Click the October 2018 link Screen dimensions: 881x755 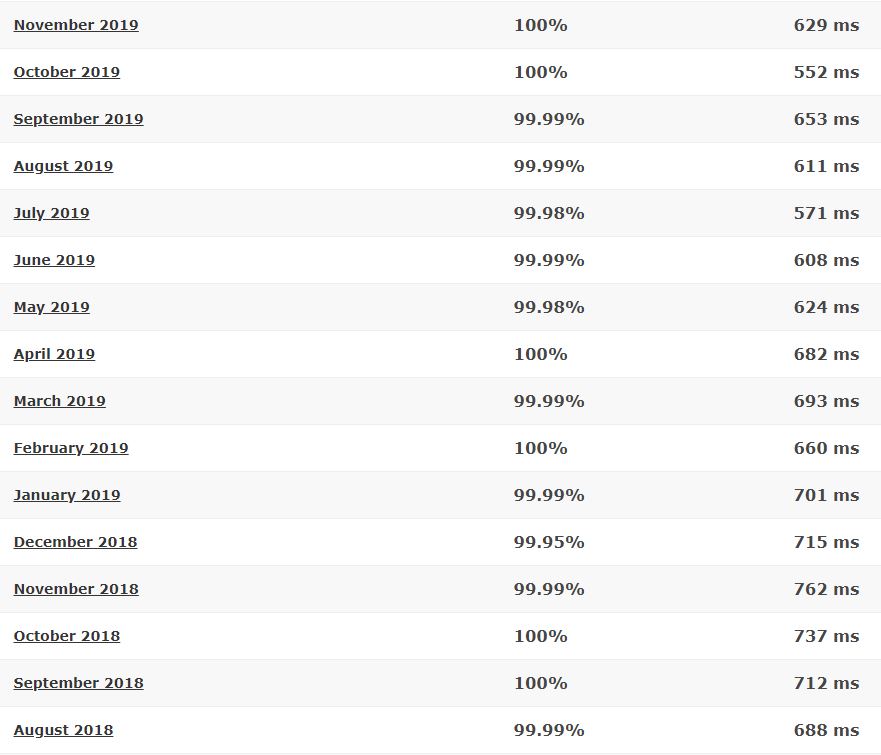[x=67, y=636]
